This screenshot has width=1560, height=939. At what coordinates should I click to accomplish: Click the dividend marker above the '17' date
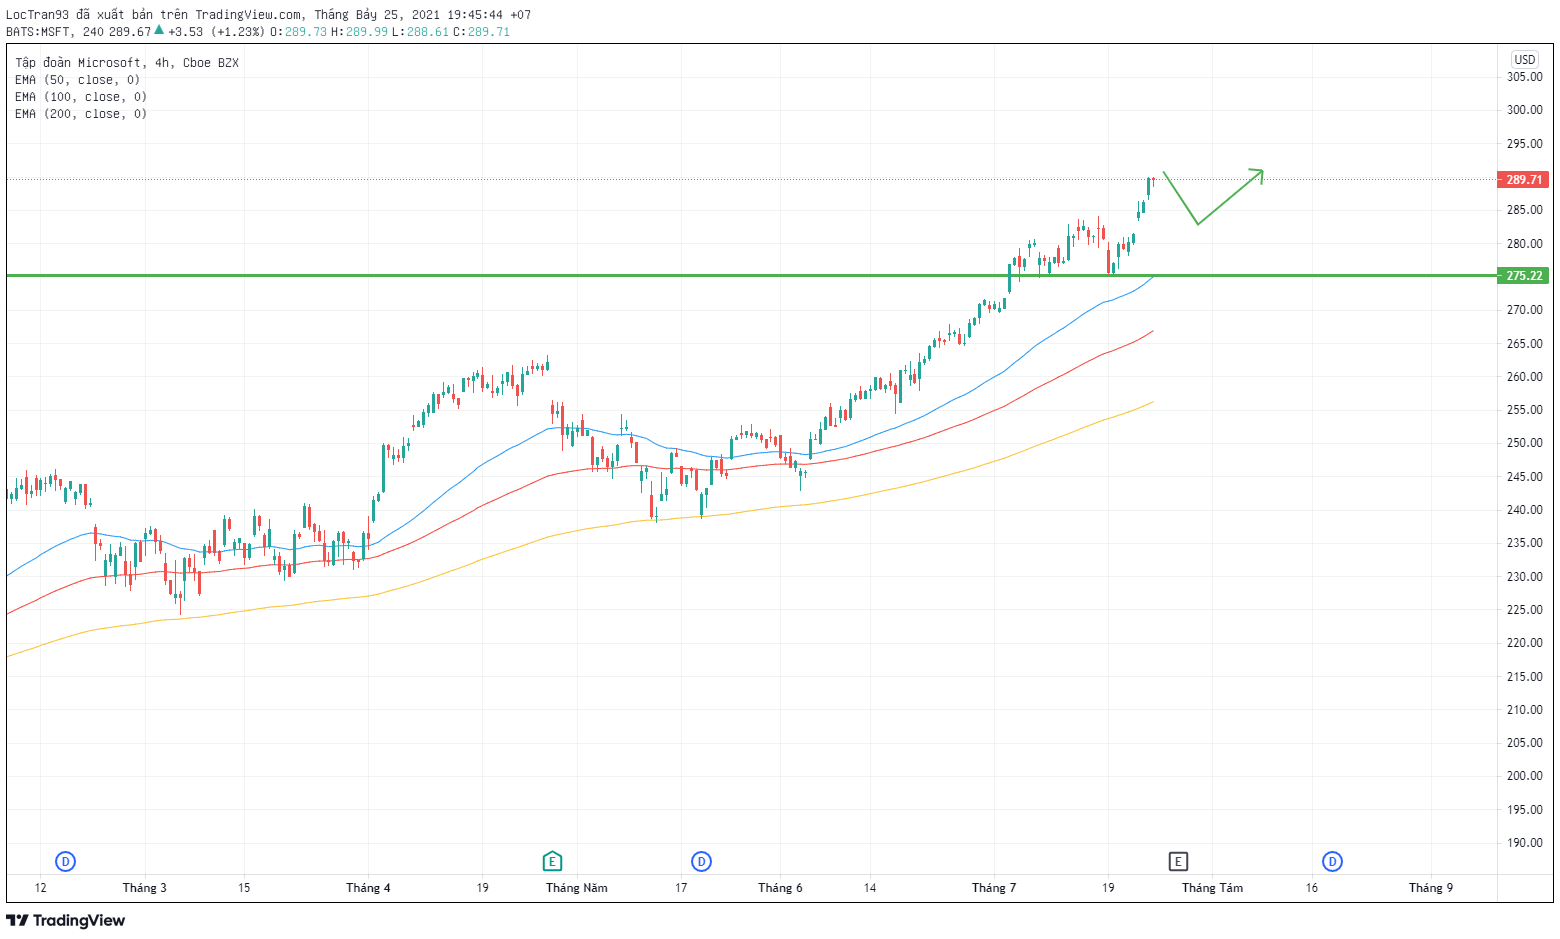click(702, 861)
